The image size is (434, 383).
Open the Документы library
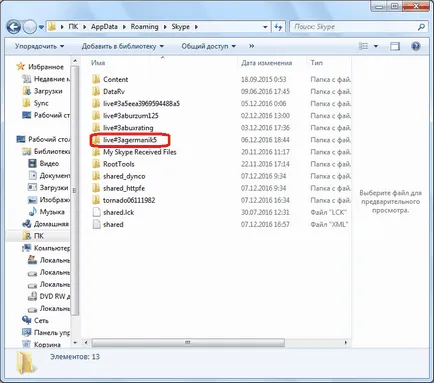[55, 176]
